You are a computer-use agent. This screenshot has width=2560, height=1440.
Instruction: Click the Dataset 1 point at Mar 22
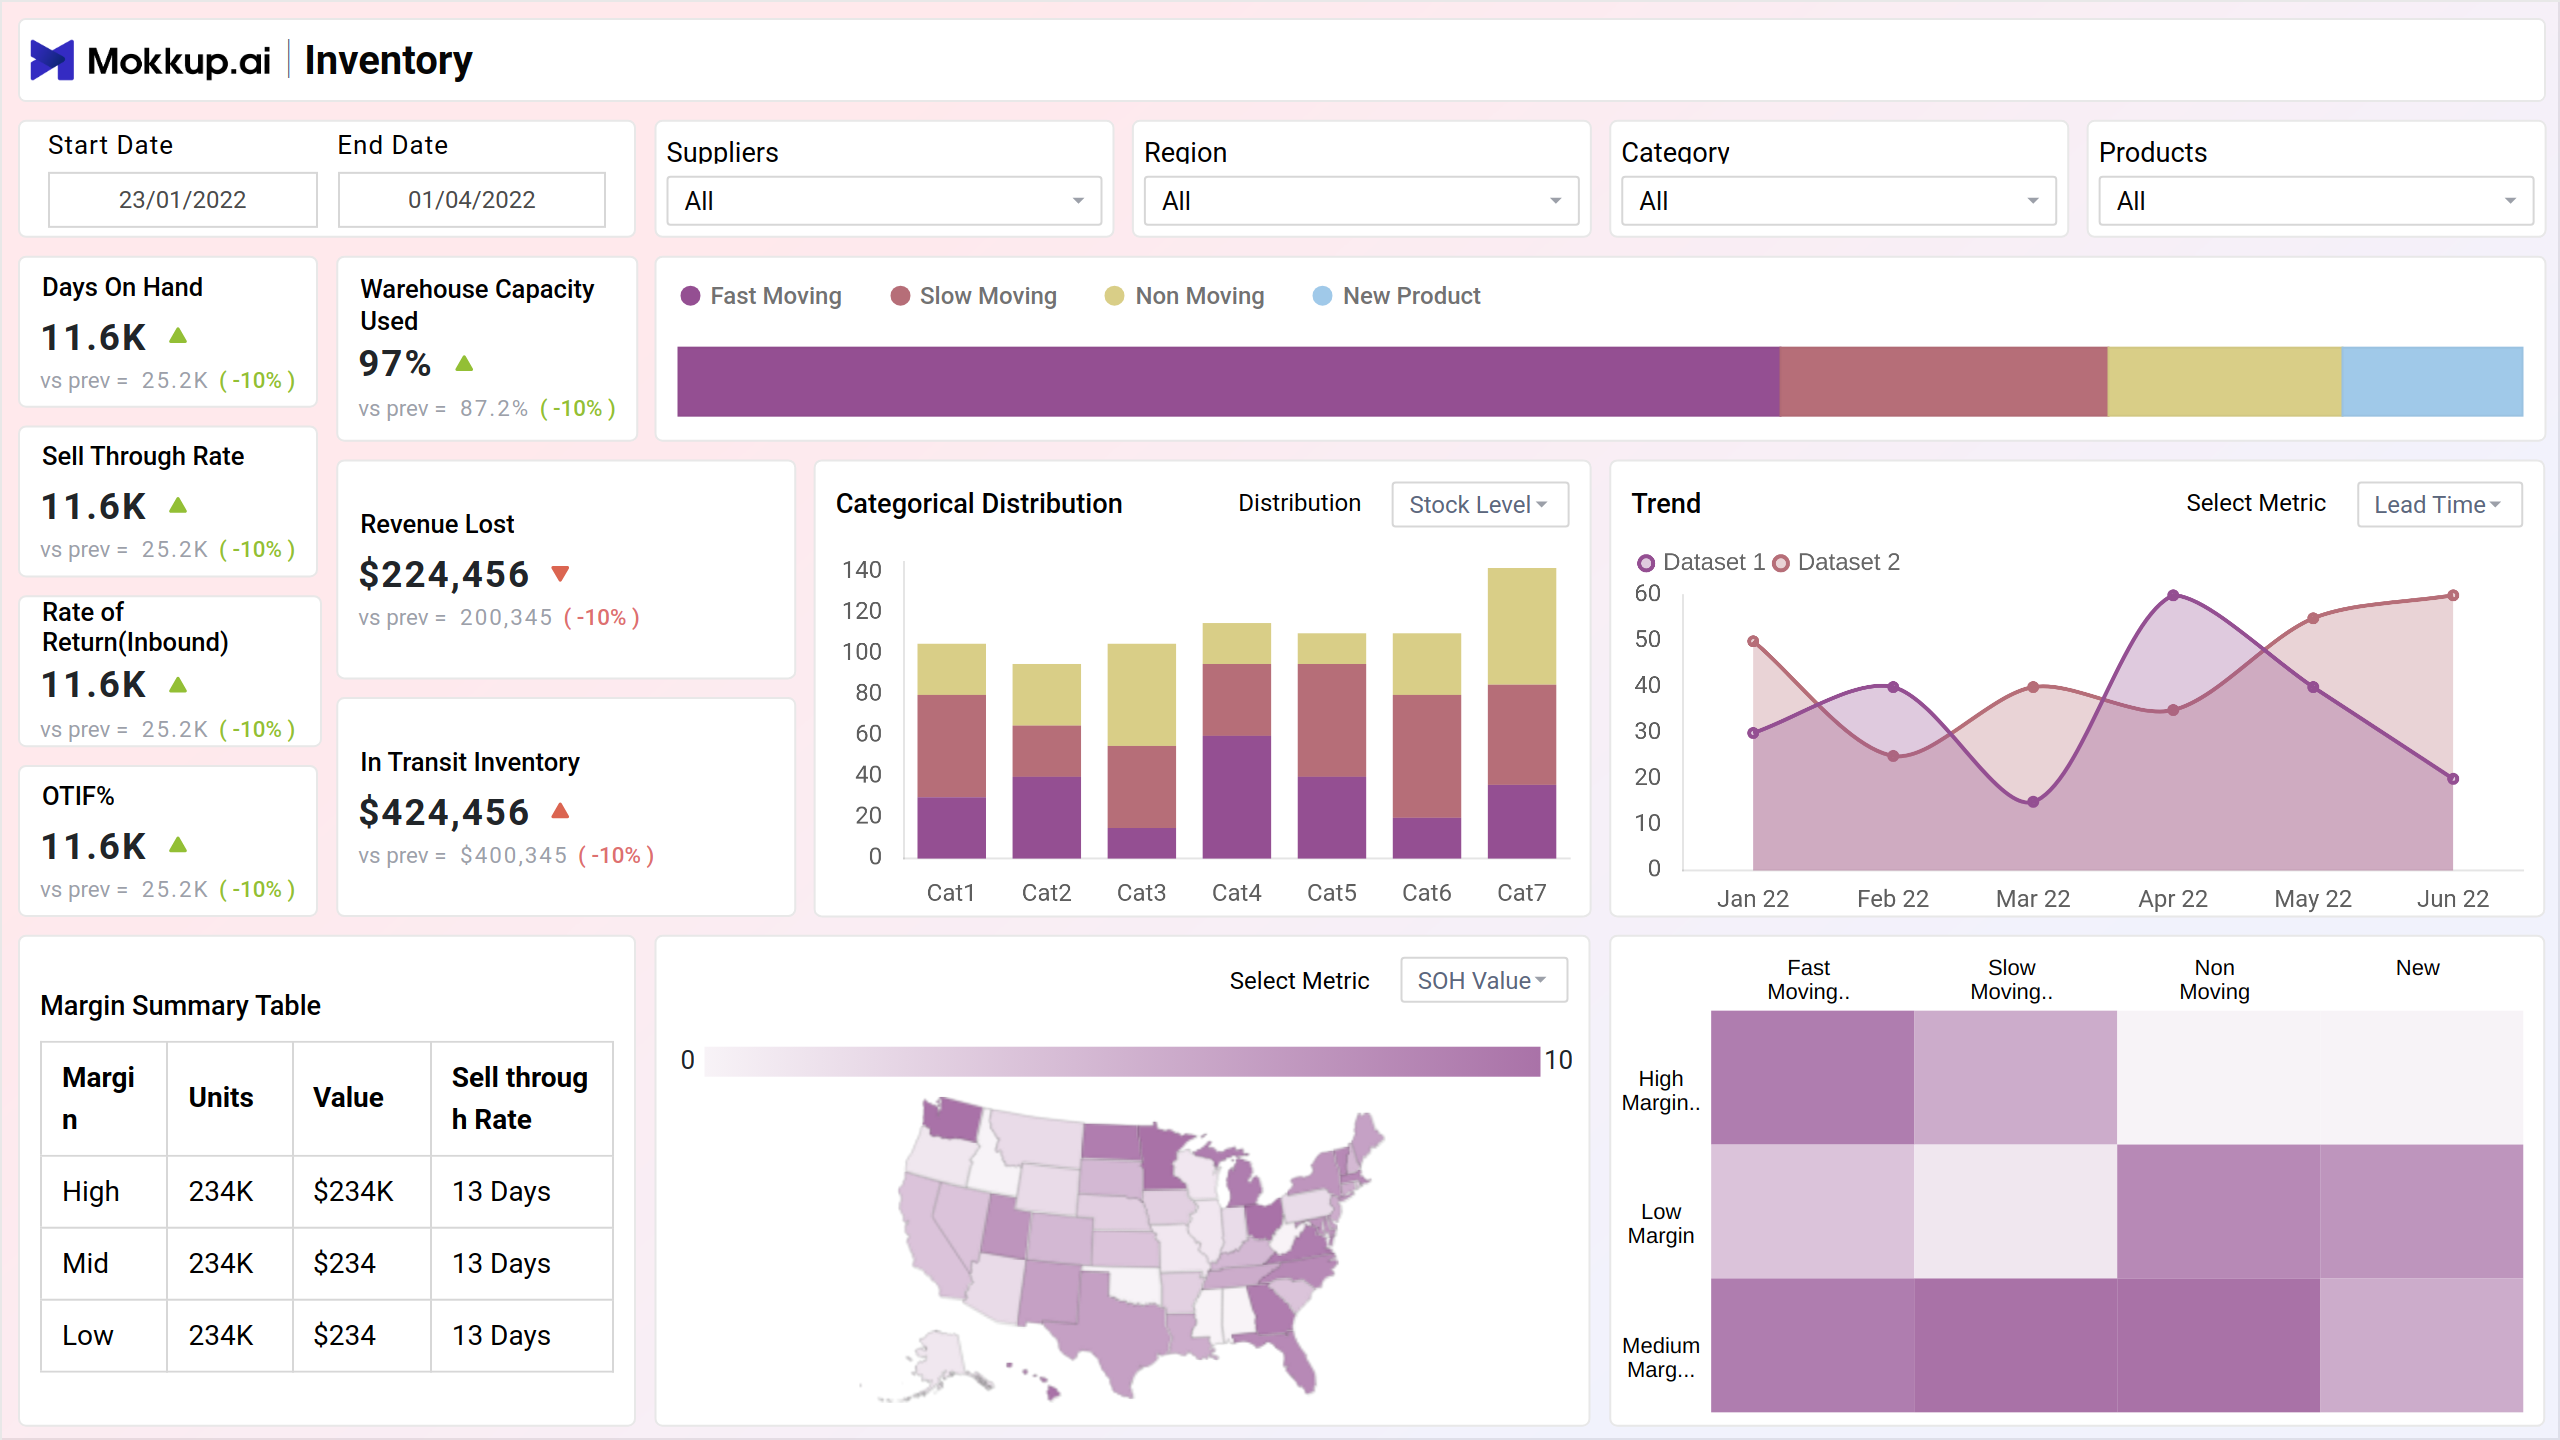coord(2033,802)
